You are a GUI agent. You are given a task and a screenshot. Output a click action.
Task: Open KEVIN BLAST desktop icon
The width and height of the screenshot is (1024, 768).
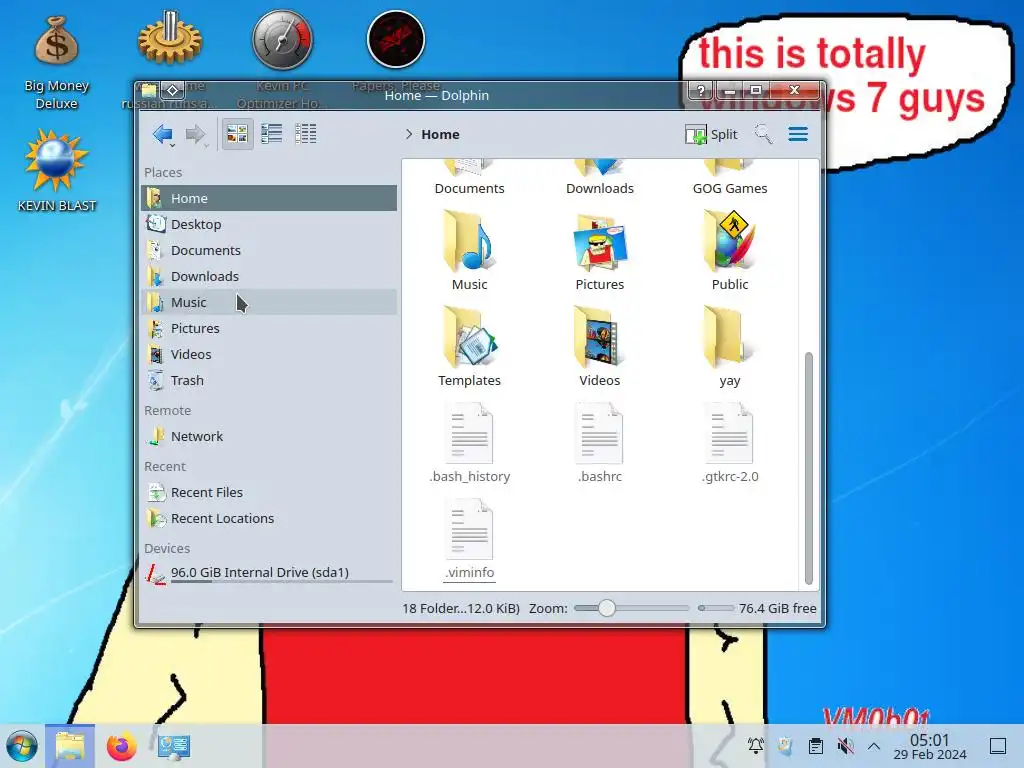(57, 170)
